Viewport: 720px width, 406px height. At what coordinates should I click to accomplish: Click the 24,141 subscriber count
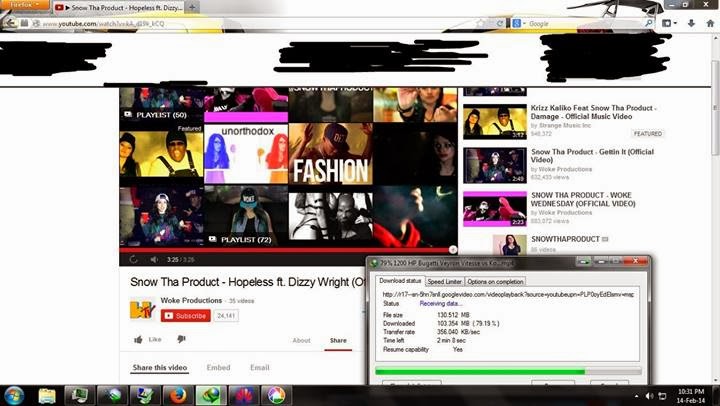(x=226, y=316)
